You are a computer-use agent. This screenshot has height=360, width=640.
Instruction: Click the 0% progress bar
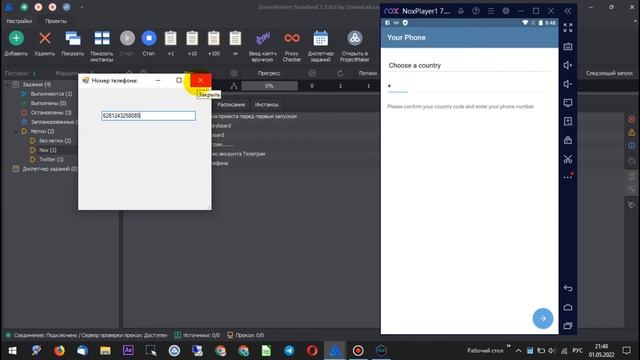point(269,86)
